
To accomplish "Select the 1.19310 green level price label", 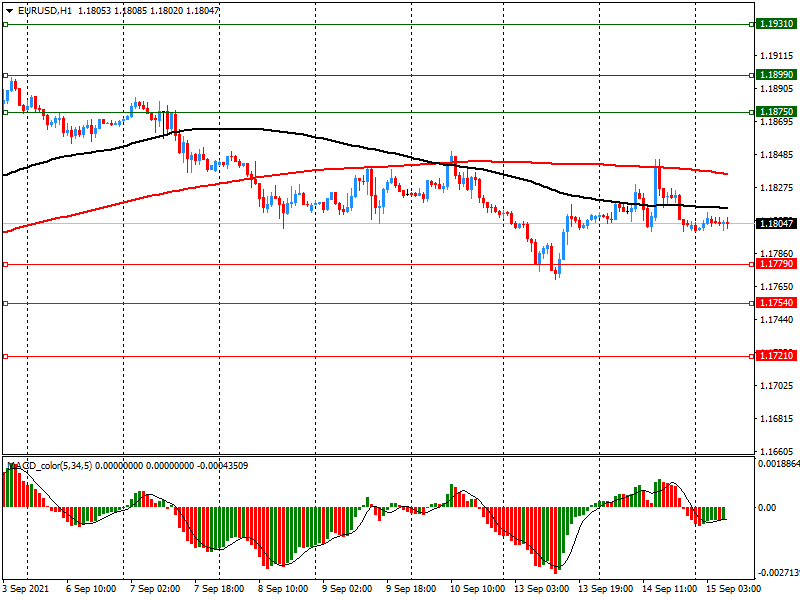I will click(776, 24).
